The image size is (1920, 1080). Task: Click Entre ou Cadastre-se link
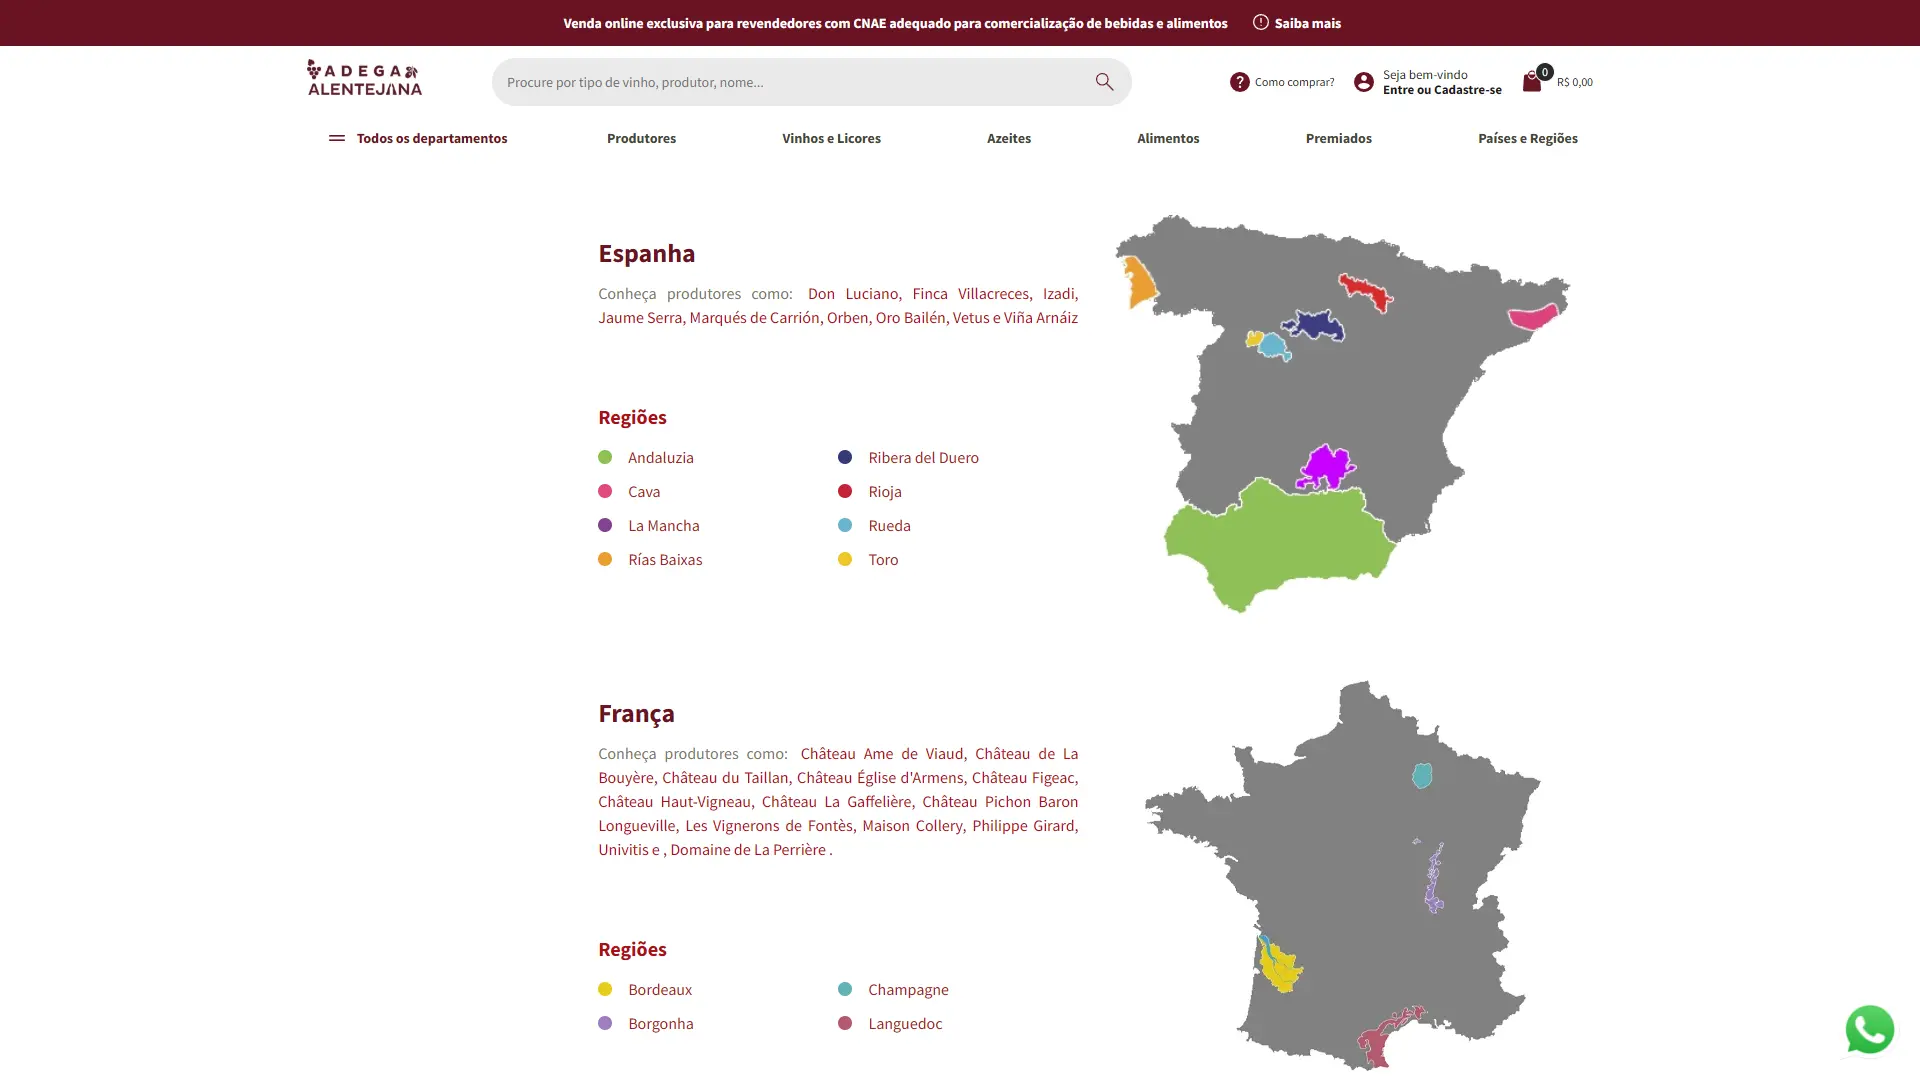click(x=1442, y=90)
